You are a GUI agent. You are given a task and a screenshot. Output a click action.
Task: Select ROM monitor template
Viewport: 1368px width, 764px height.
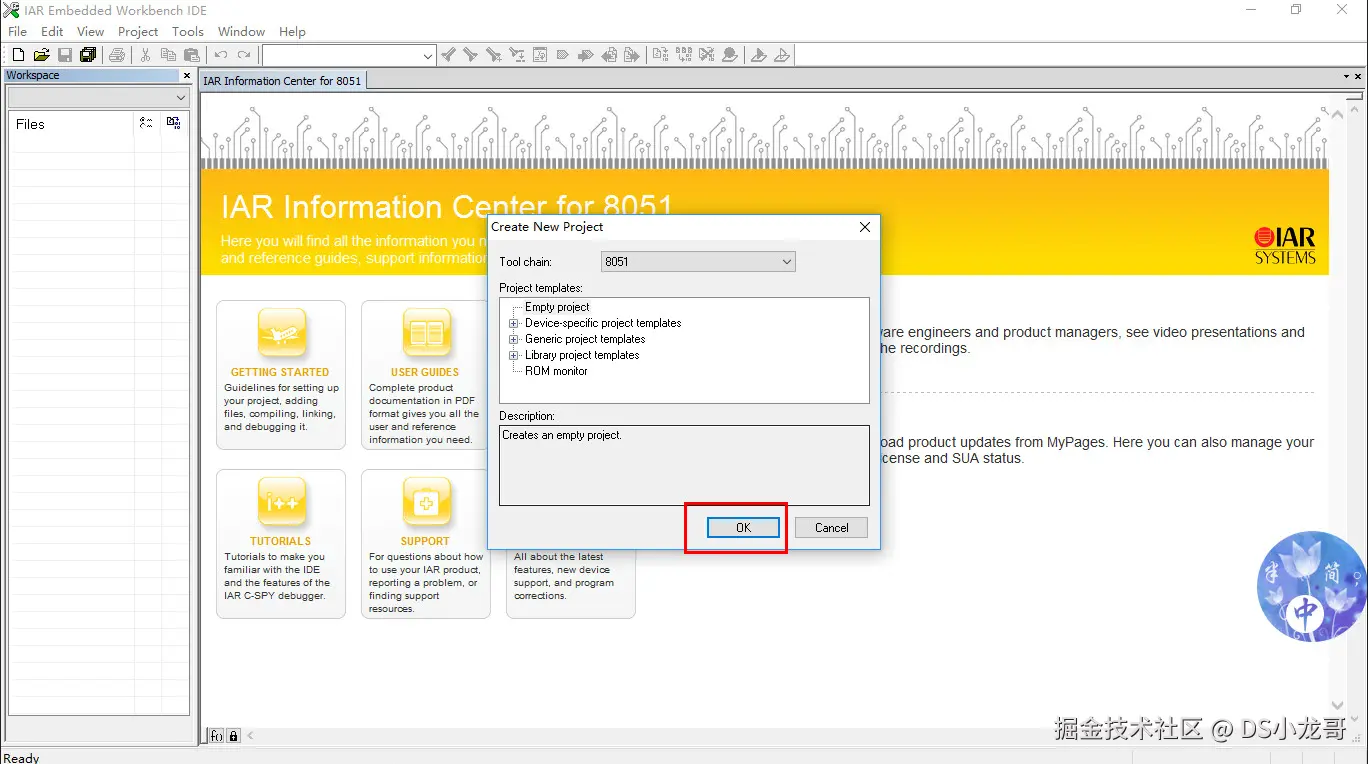click(556, 371)
